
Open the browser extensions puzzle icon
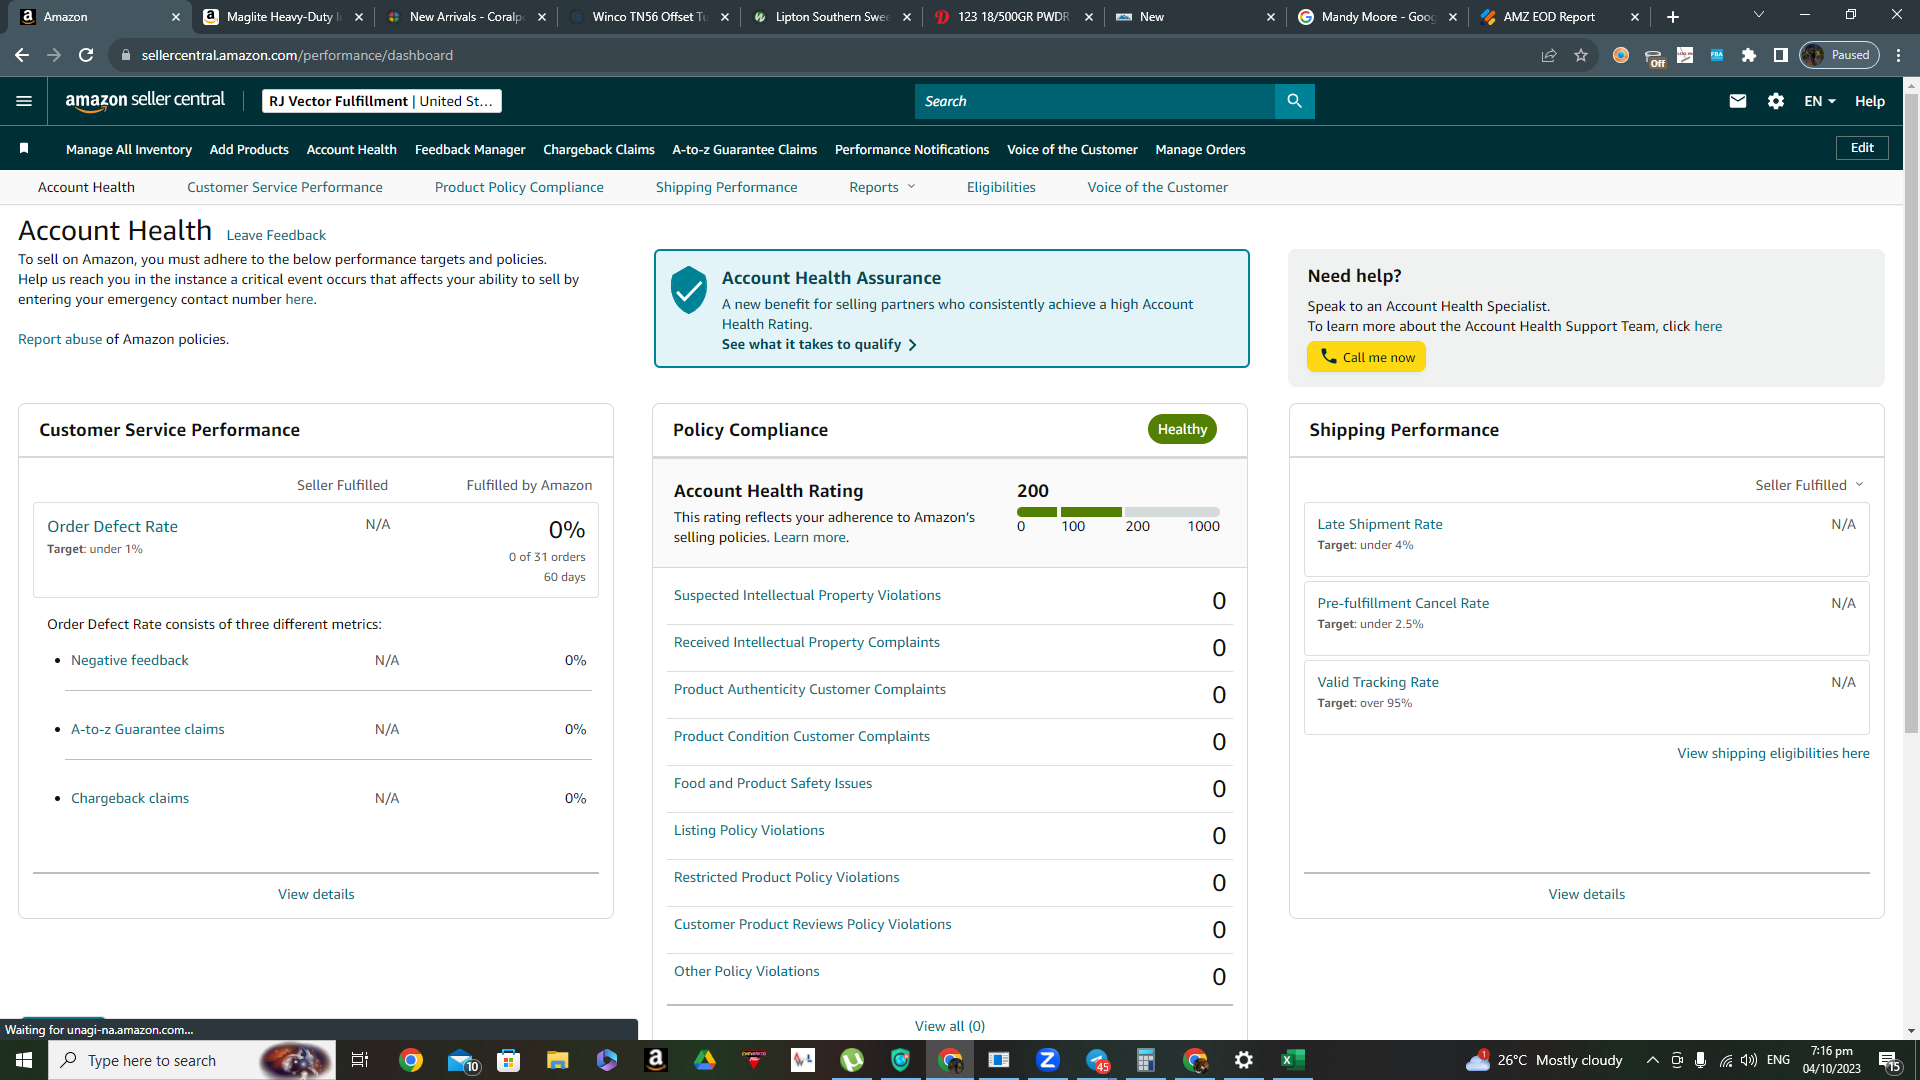point(1749,55)
